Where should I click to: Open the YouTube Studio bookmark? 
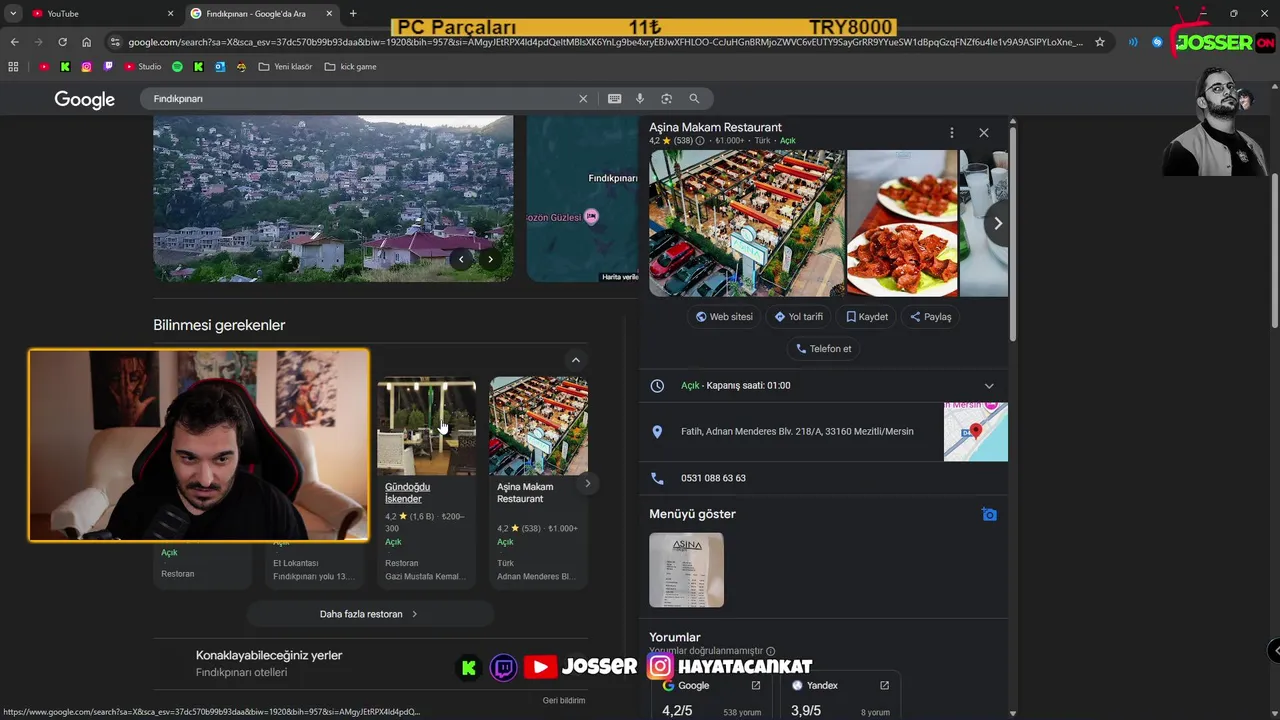(x=142, y=67)
